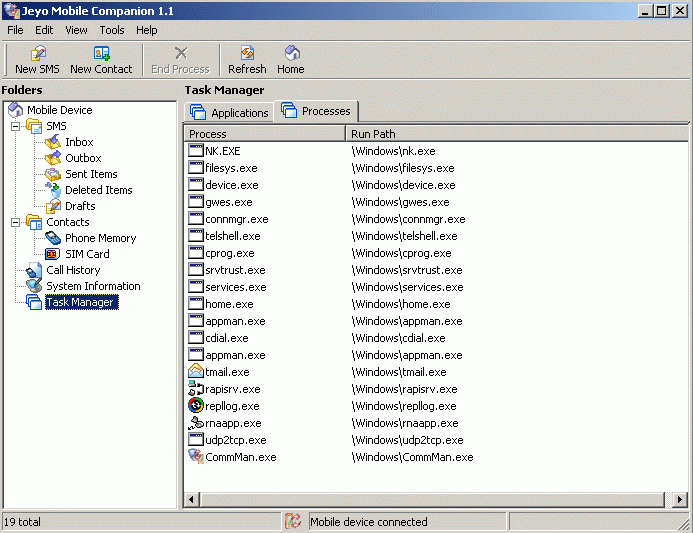Viewport: 693px width, 533px height.
Task: Click the Outbox folder icon
Action: [x=53, y=158]
